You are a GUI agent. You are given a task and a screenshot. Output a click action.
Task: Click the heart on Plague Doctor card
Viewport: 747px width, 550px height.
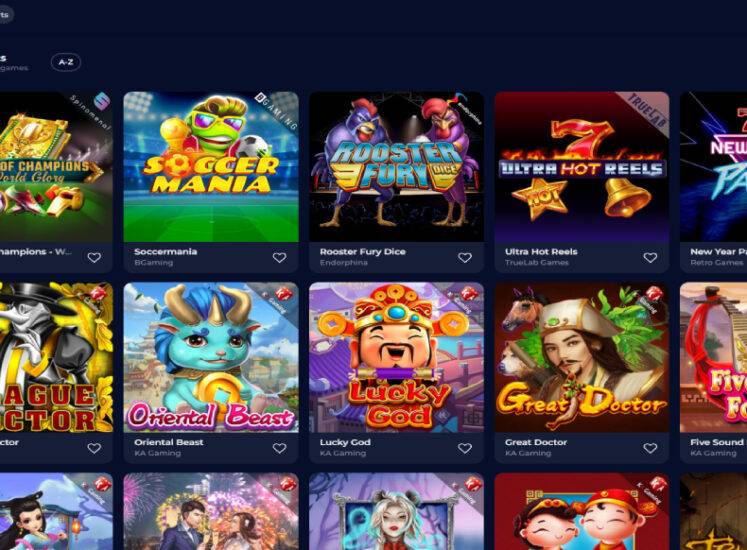coord(94,448)
